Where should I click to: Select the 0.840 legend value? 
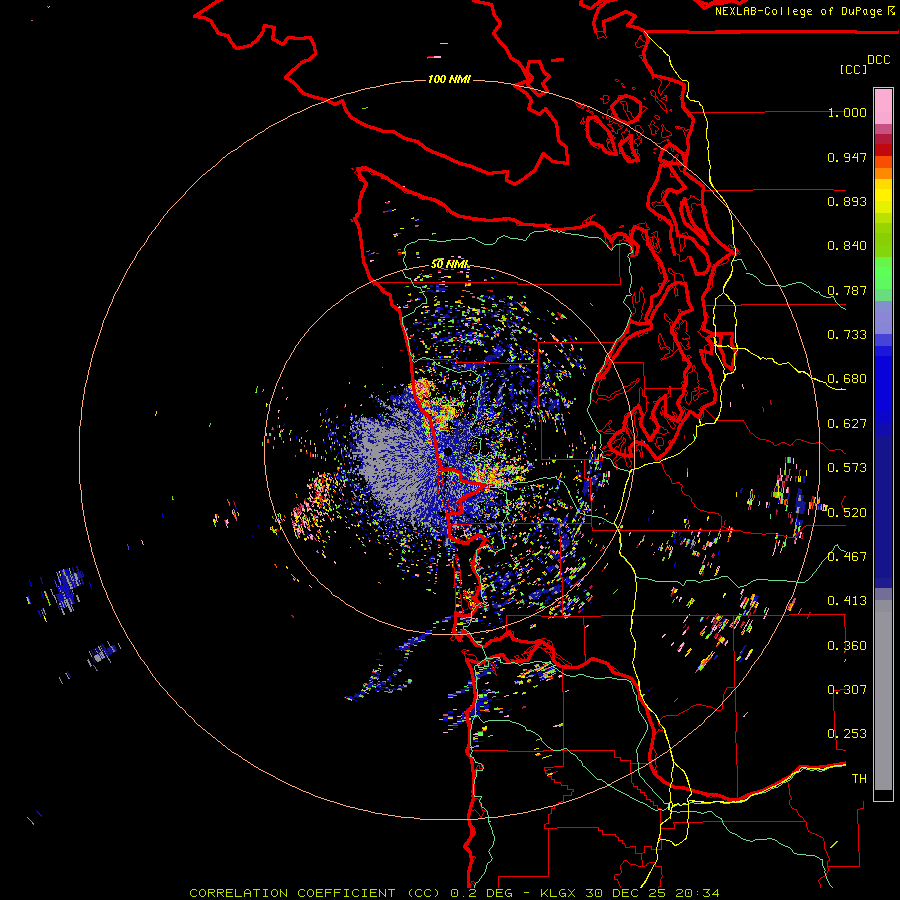[847, 246]
